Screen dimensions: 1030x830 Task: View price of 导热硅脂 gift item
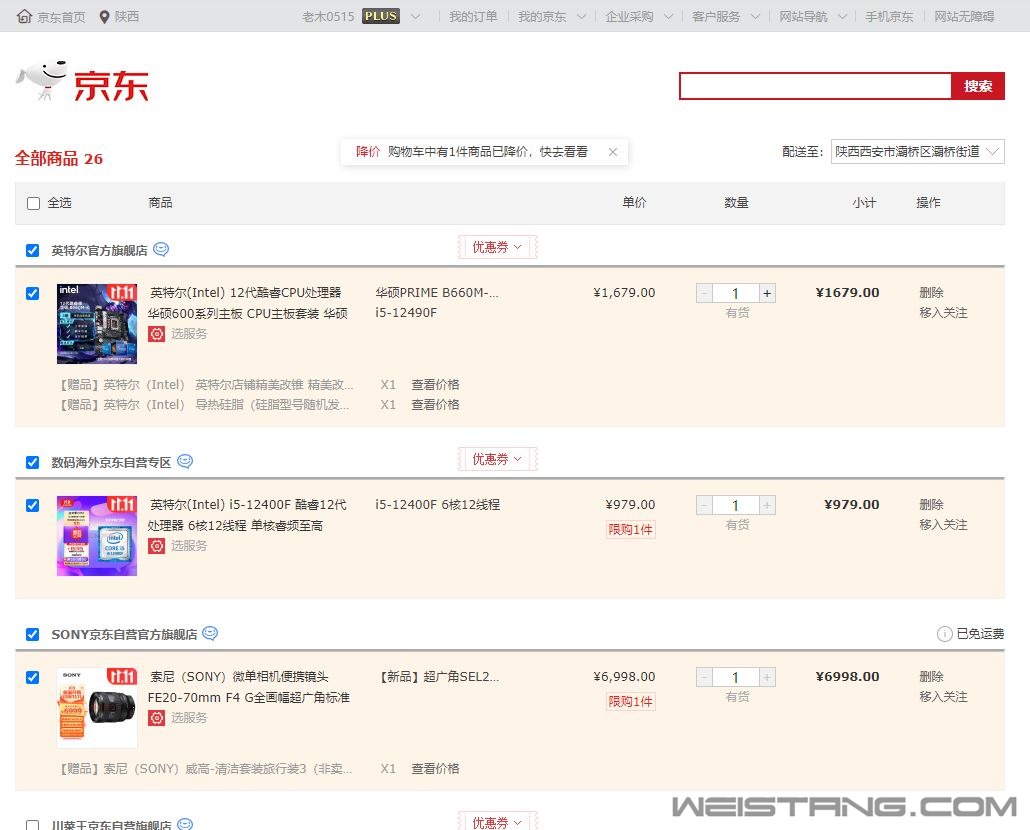click(x=435, y=404)
